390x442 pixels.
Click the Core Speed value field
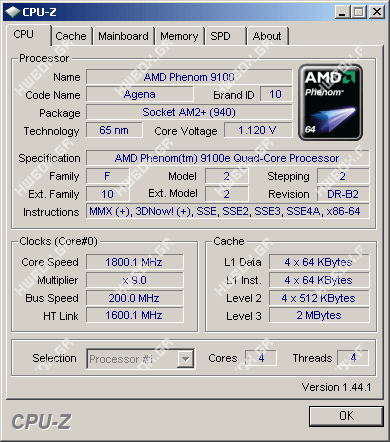pos(135,262)
